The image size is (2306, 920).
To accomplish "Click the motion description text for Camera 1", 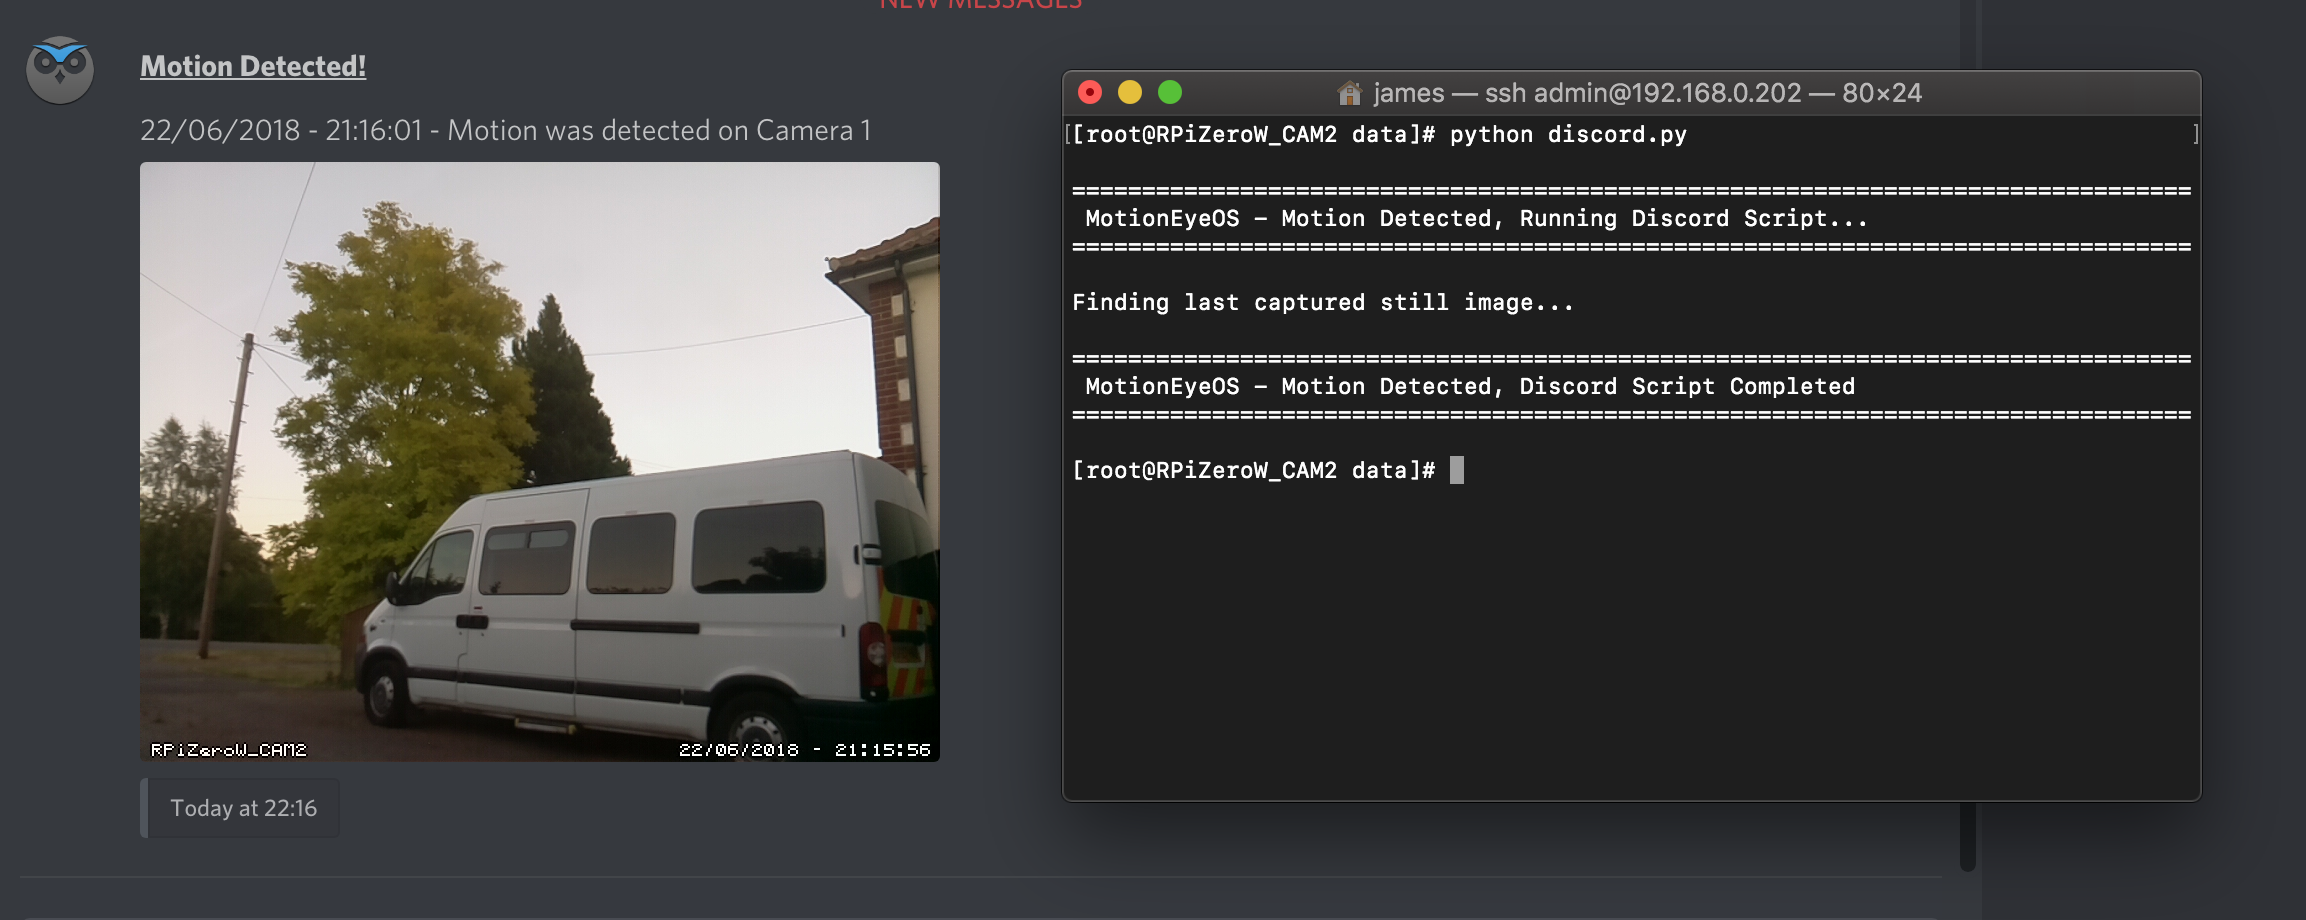I will click(x=505, y=130).
